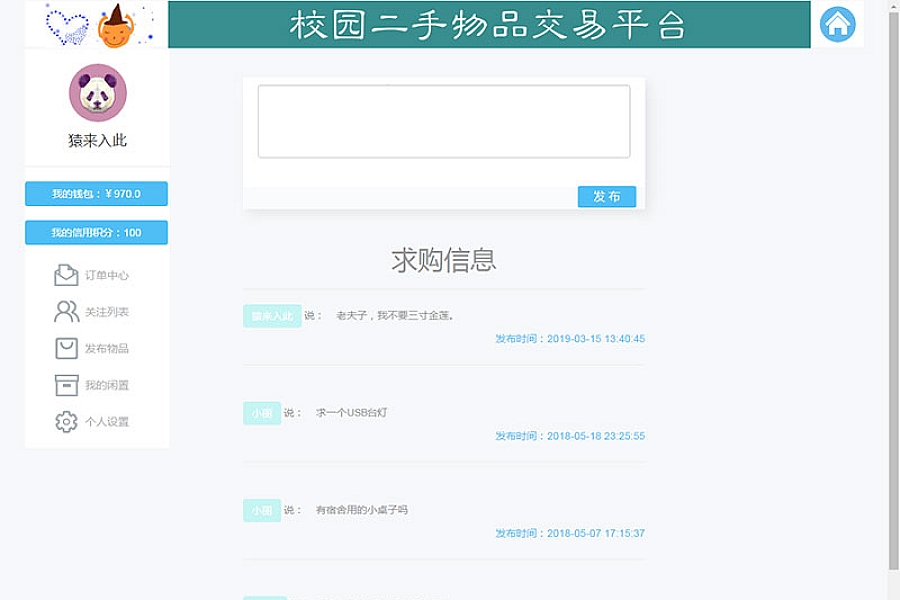
Task: Open 关注列表 menu item
Action: 107,312
